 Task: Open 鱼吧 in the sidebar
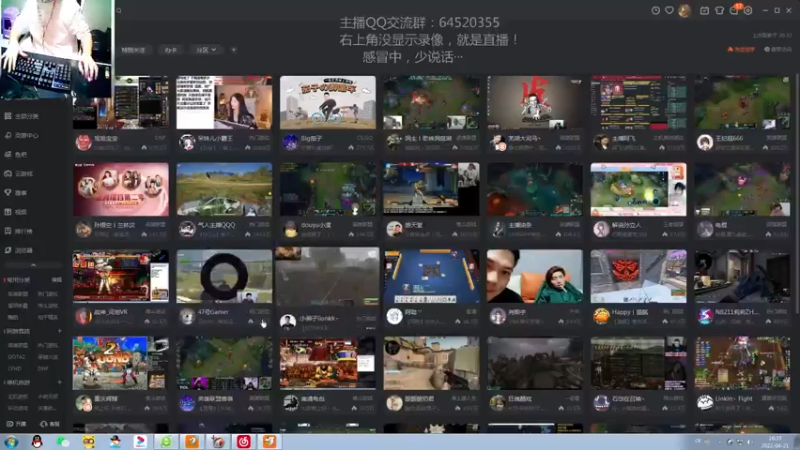16,155
